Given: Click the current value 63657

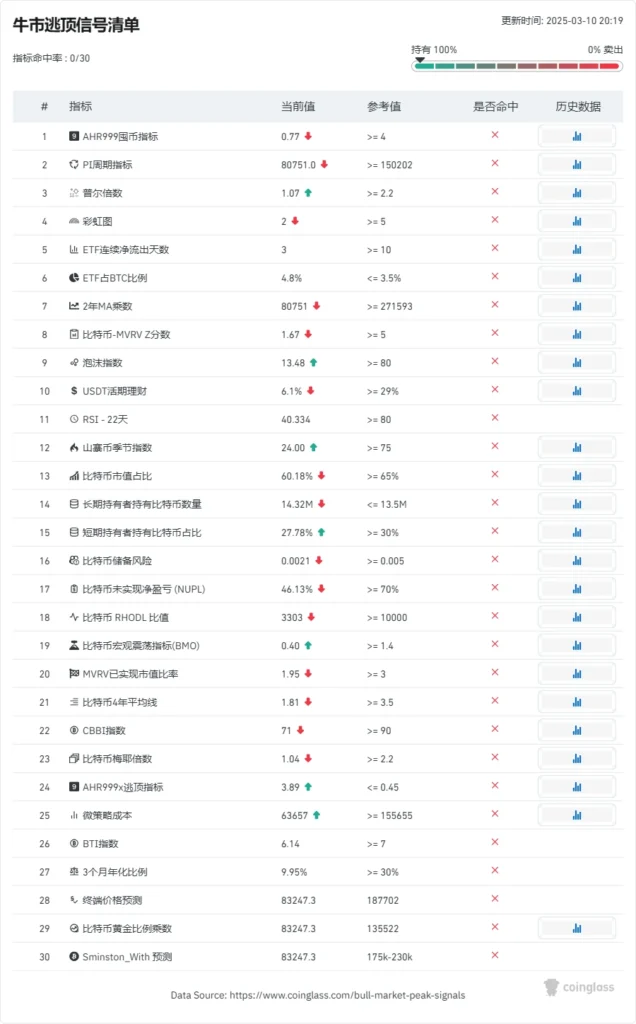Looking at the screenshot, I should (x=294, y=816).
